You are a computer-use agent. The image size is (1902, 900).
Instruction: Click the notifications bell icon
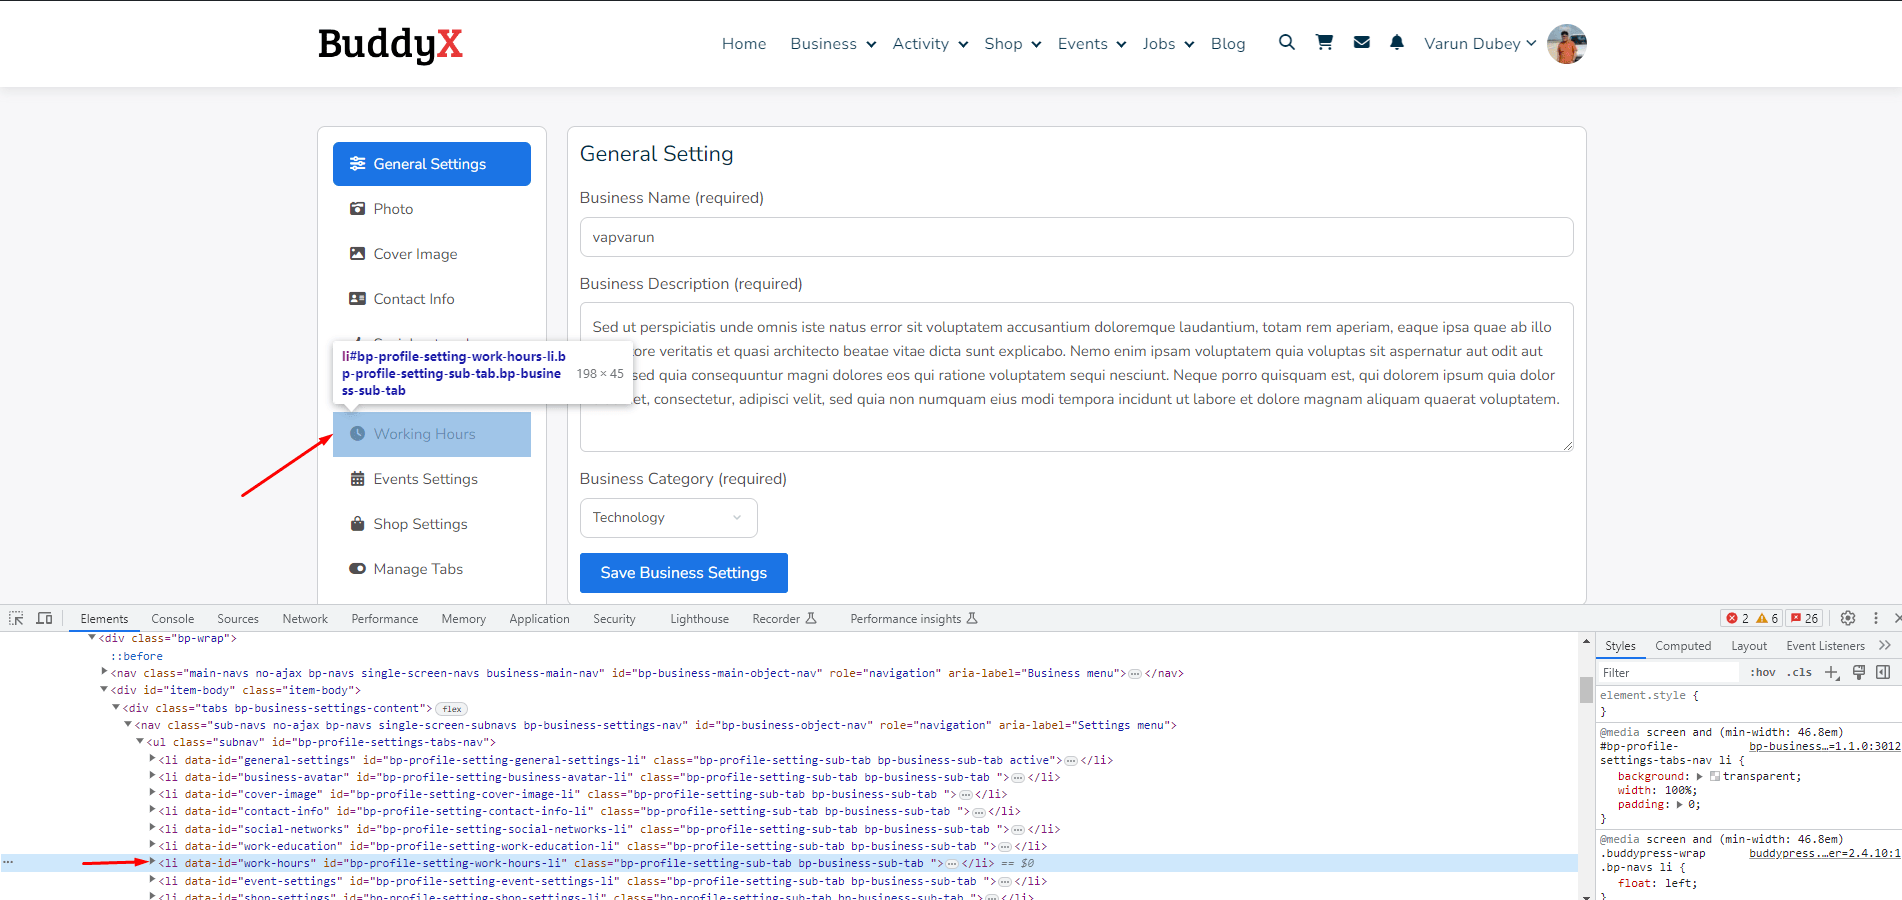(x=1397, y=42)
